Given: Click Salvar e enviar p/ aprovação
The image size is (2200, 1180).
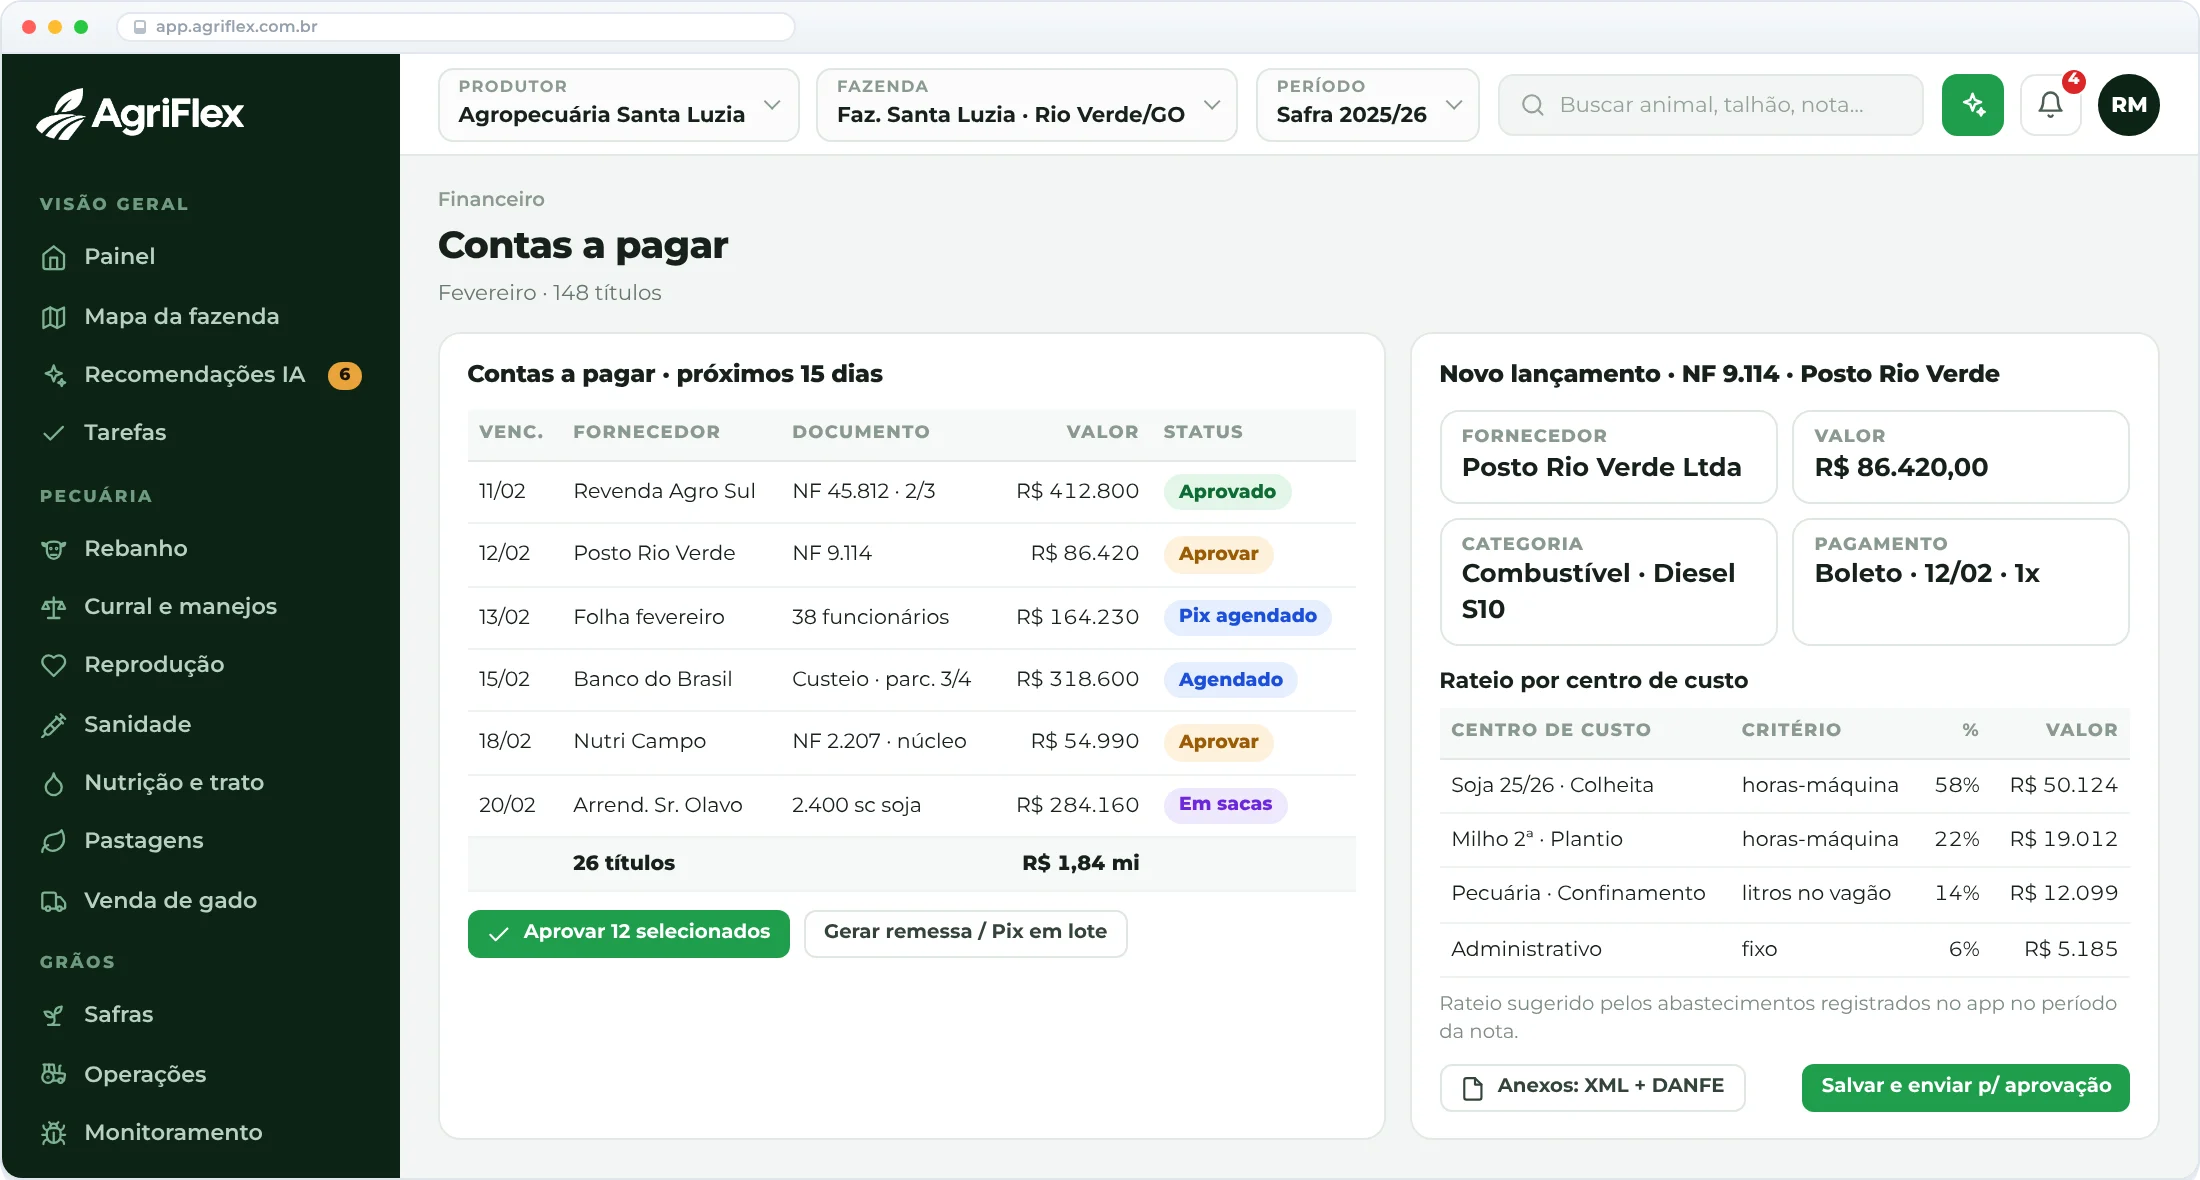Looking at the screenshot, I should click(x=1965, y=1087).
